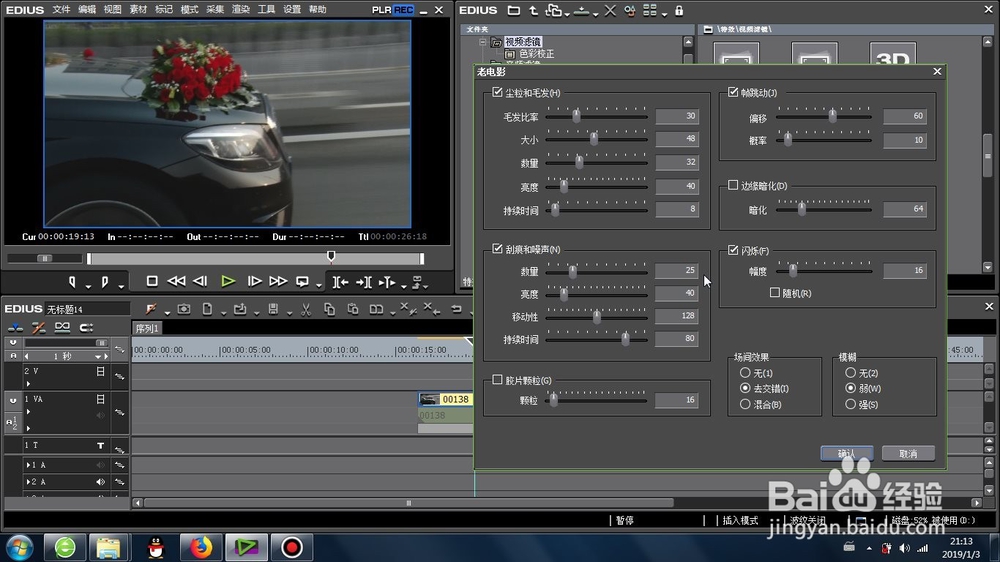
Task: Step to the previous frame
Action: [200, 281]
